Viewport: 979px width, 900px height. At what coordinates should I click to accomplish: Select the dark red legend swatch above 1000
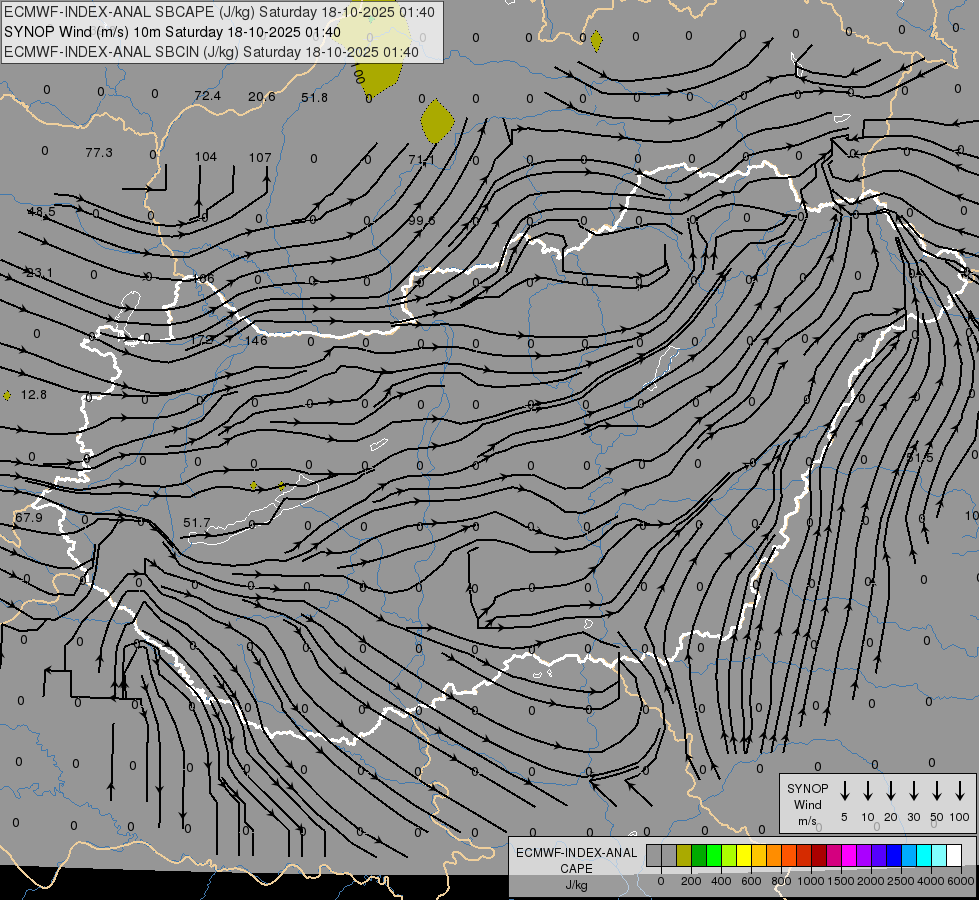pos(819,855)
